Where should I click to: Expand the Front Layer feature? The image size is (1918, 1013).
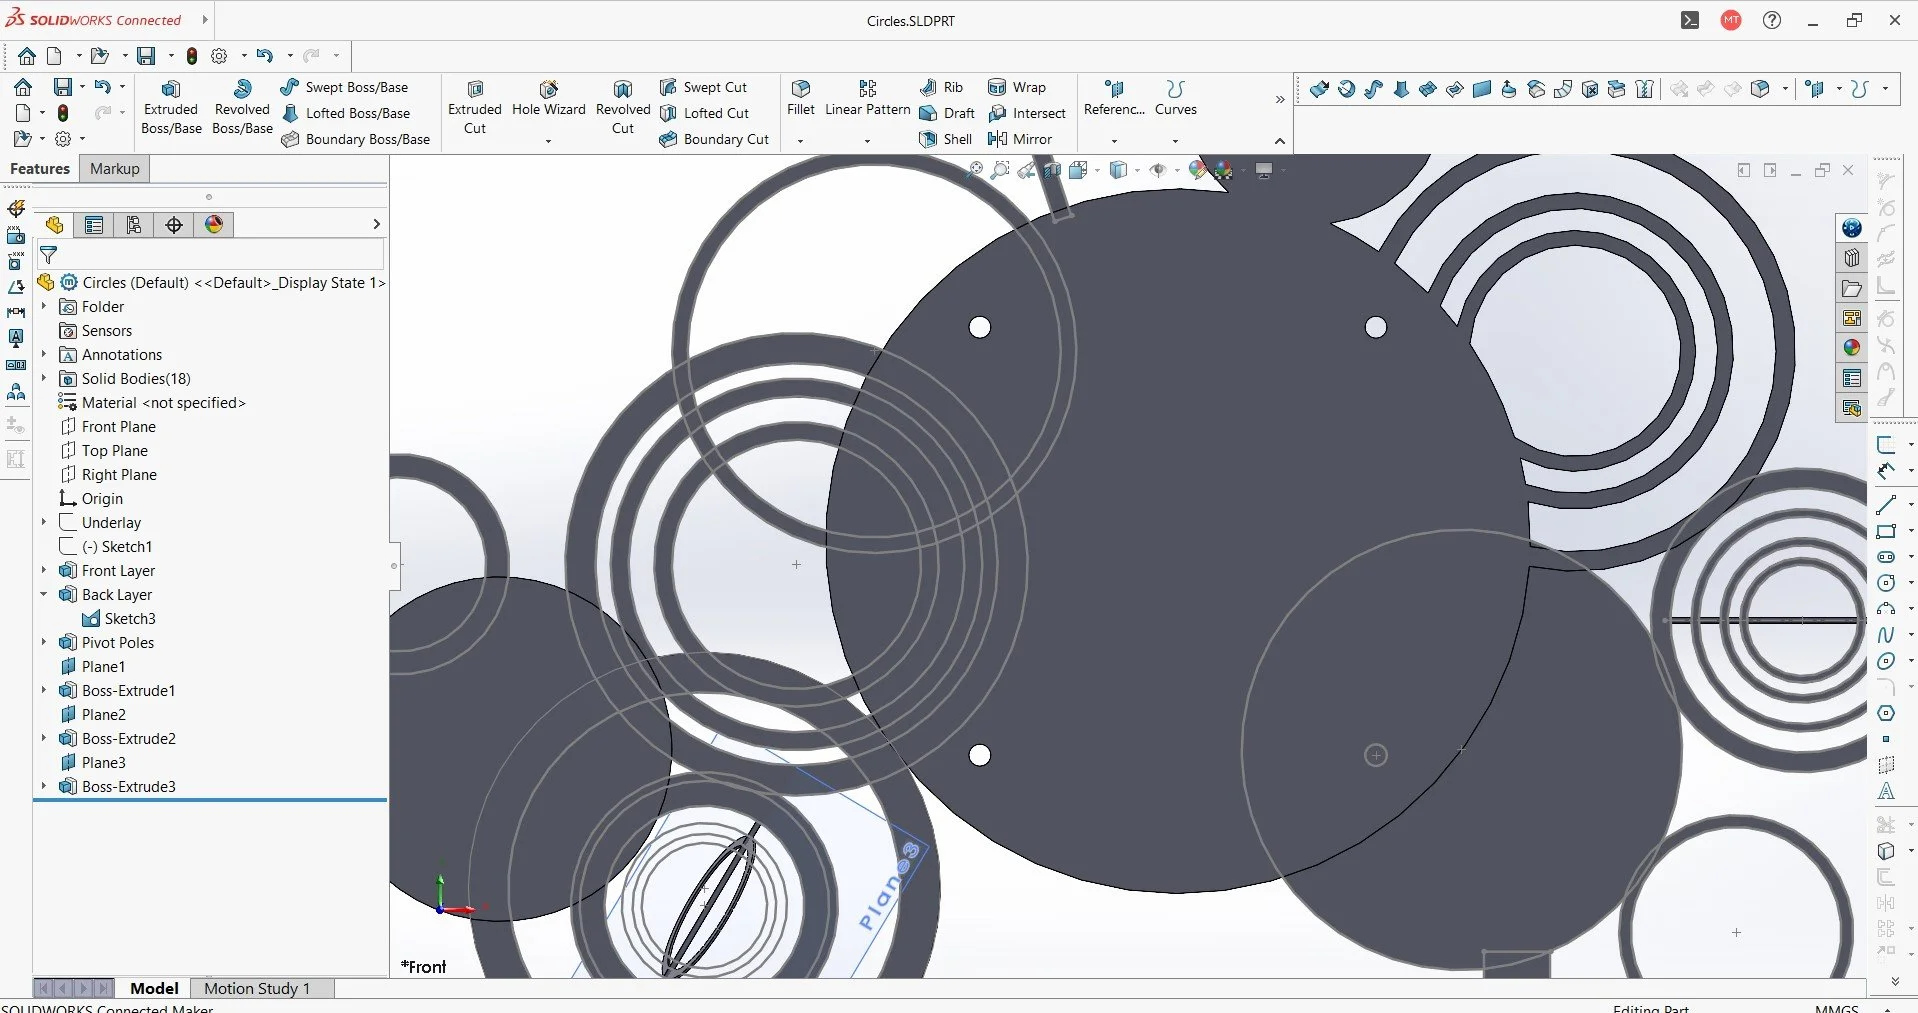tap(43, 571)
